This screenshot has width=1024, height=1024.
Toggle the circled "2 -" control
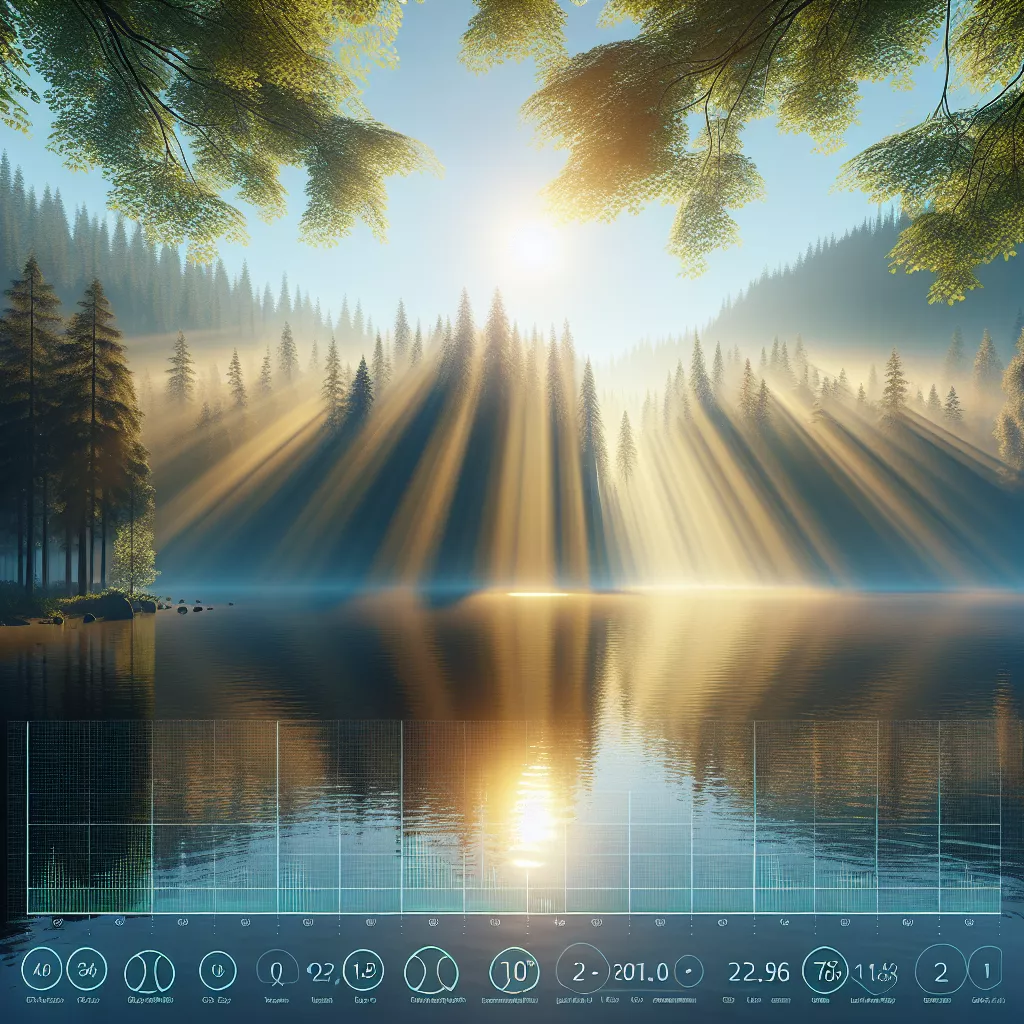pyautogui.click(x=582, y=969)
